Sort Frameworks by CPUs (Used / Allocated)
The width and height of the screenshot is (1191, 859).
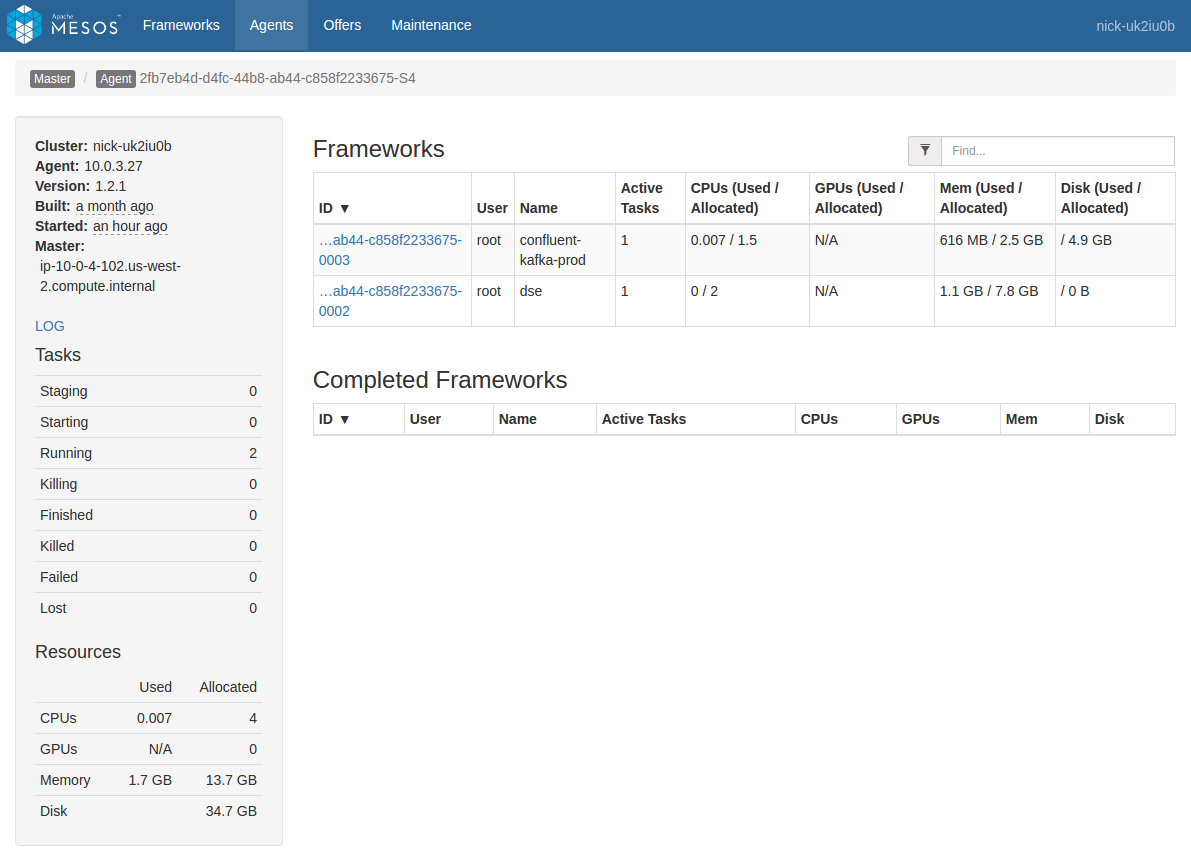coord(734,198)
